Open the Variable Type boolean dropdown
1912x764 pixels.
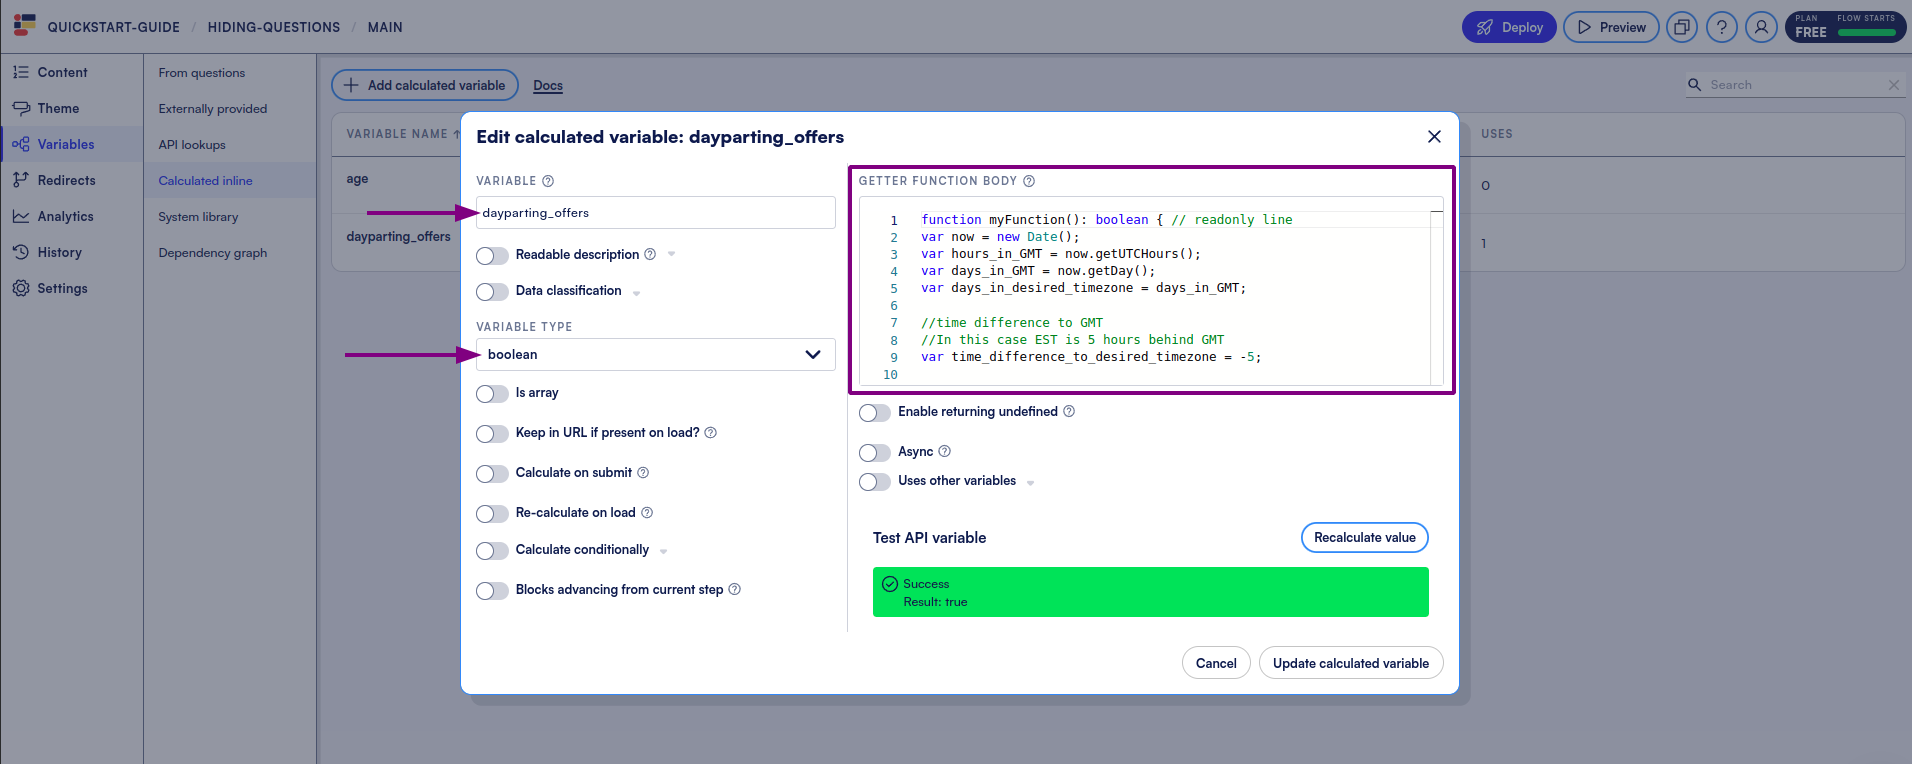[x=655, y=355]
